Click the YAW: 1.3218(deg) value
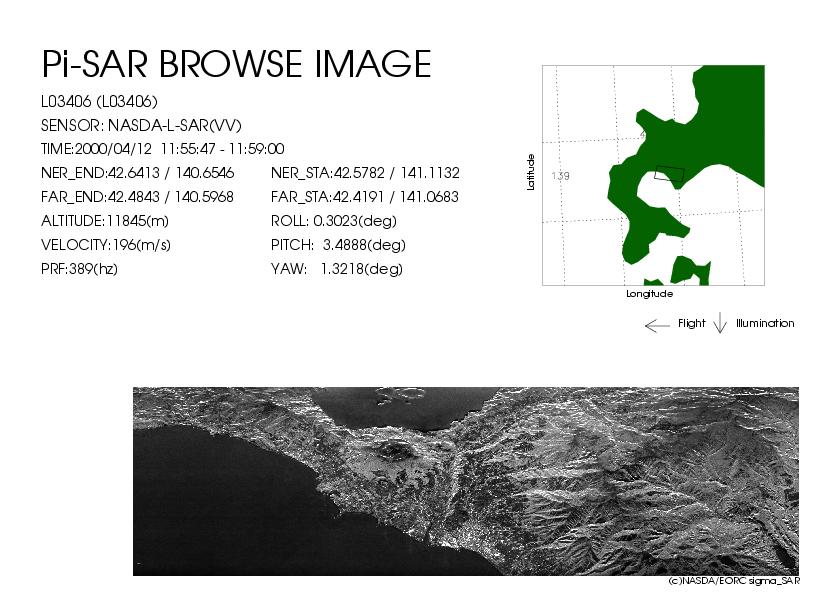 coord(337,269)
